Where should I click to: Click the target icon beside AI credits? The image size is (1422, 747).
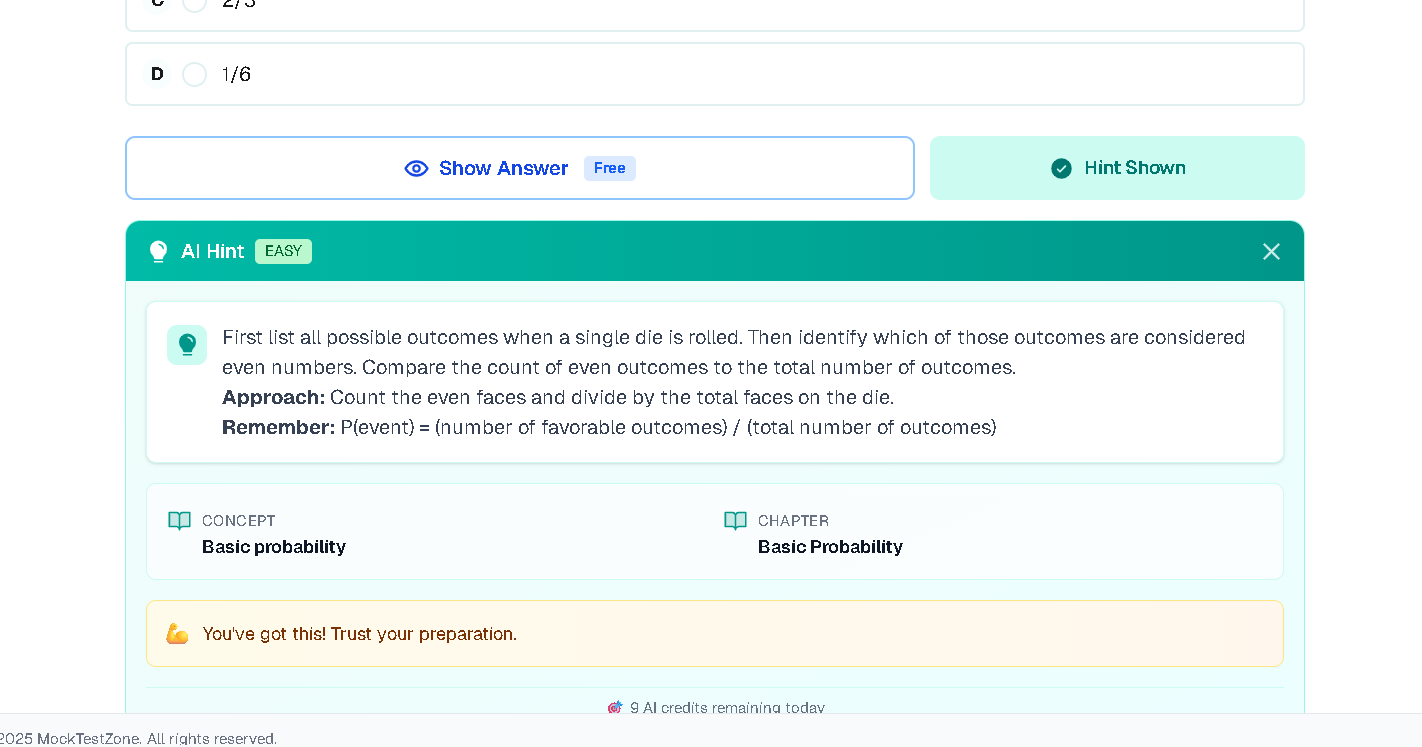[x=615, y=707]
